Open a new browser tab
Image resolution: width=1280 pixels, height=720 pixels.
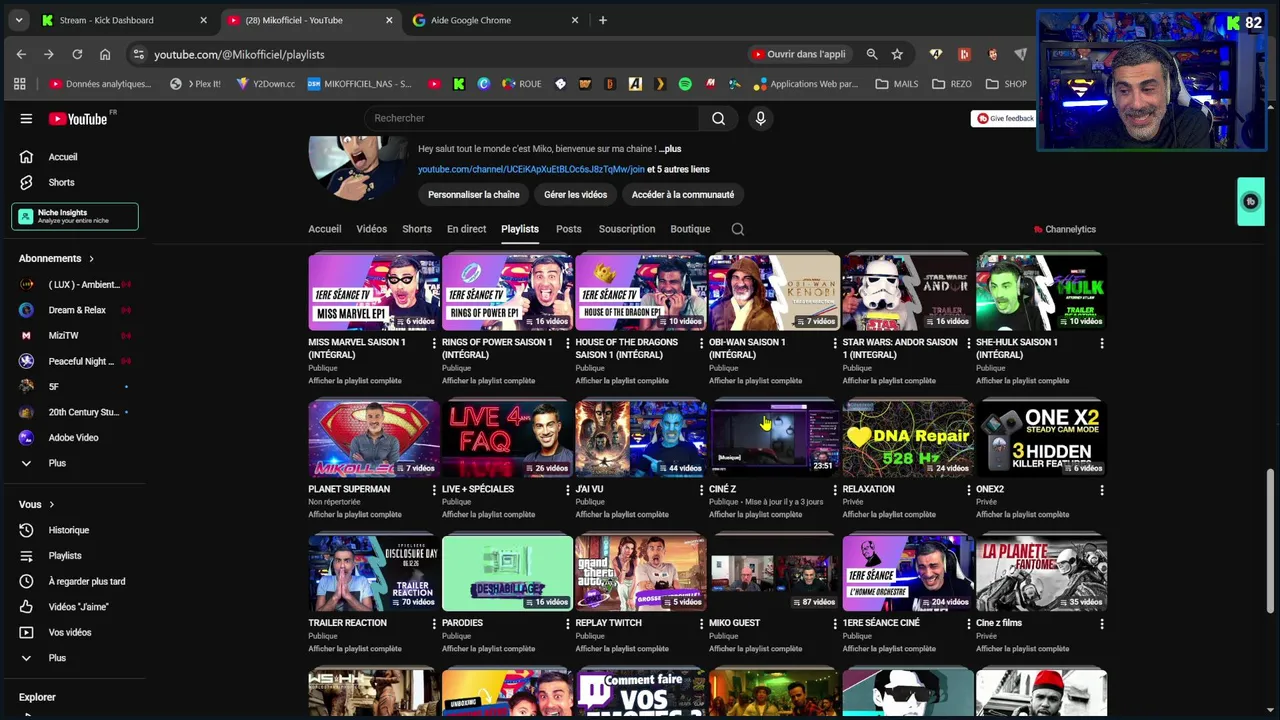pyautogui.click(x=602, y=20)
